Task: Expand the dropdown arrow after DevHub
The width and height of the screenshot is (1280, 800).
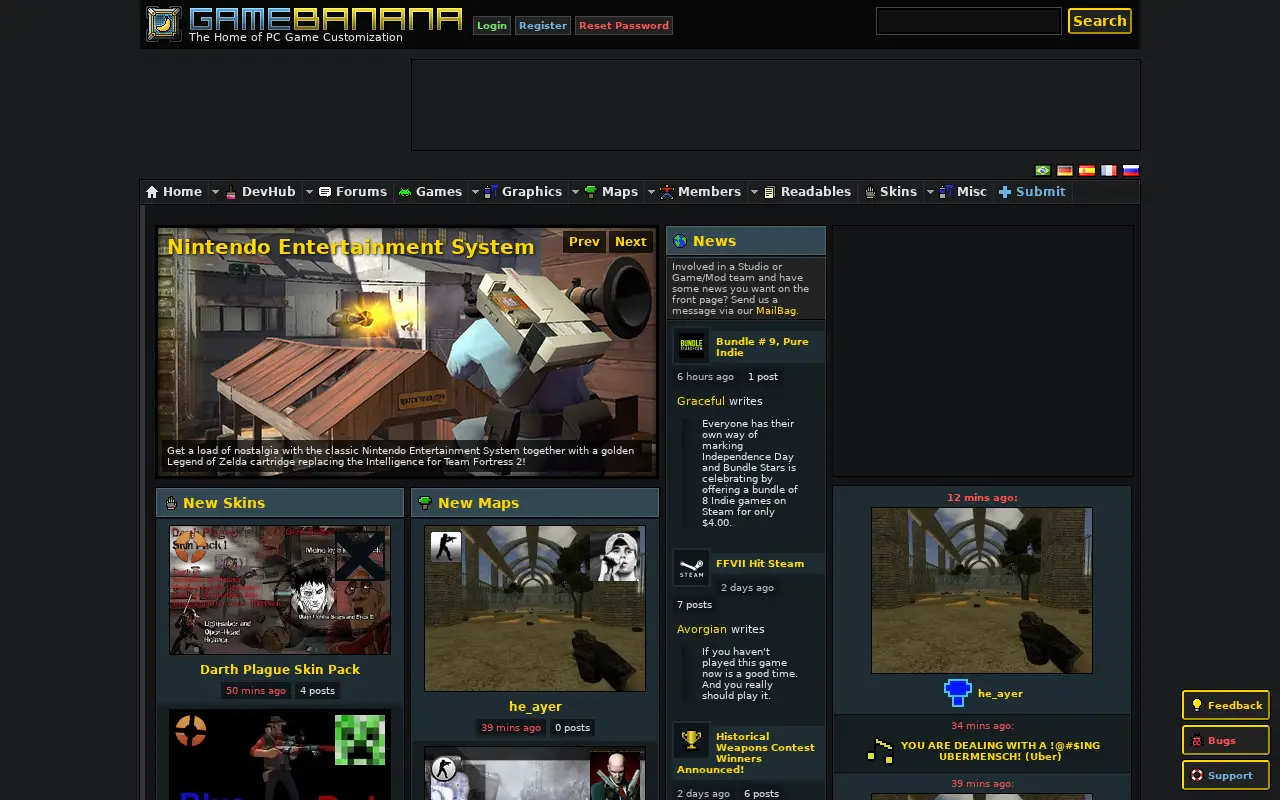Action: [309, 192]
